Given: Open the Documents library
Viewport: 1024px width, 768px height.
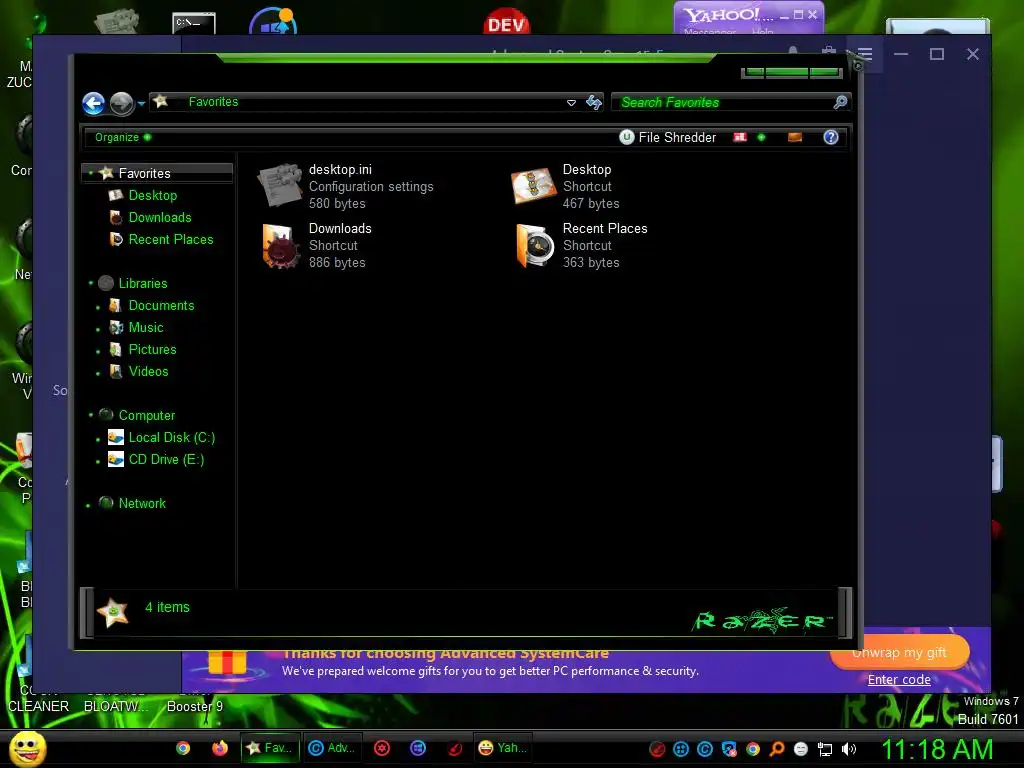Looking at the screenshot, I should click(161, 306).
